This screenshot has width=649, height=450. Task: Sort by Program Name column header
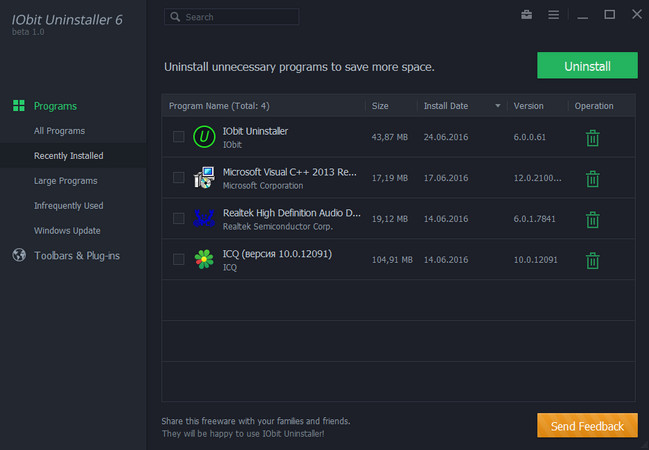coord(219,106)
